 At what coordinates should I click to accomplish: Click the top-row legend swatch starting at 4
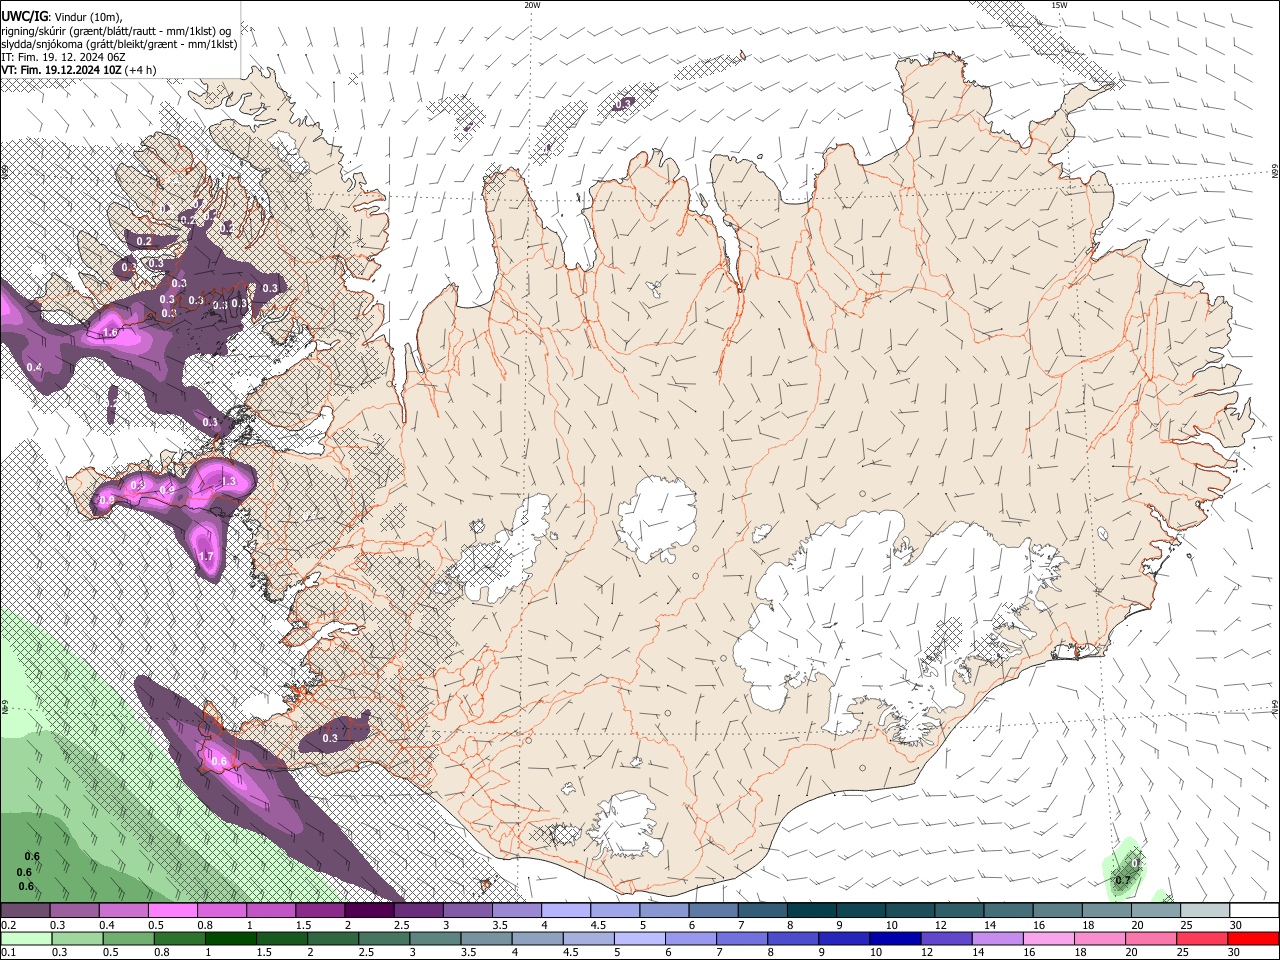[566, 911]
